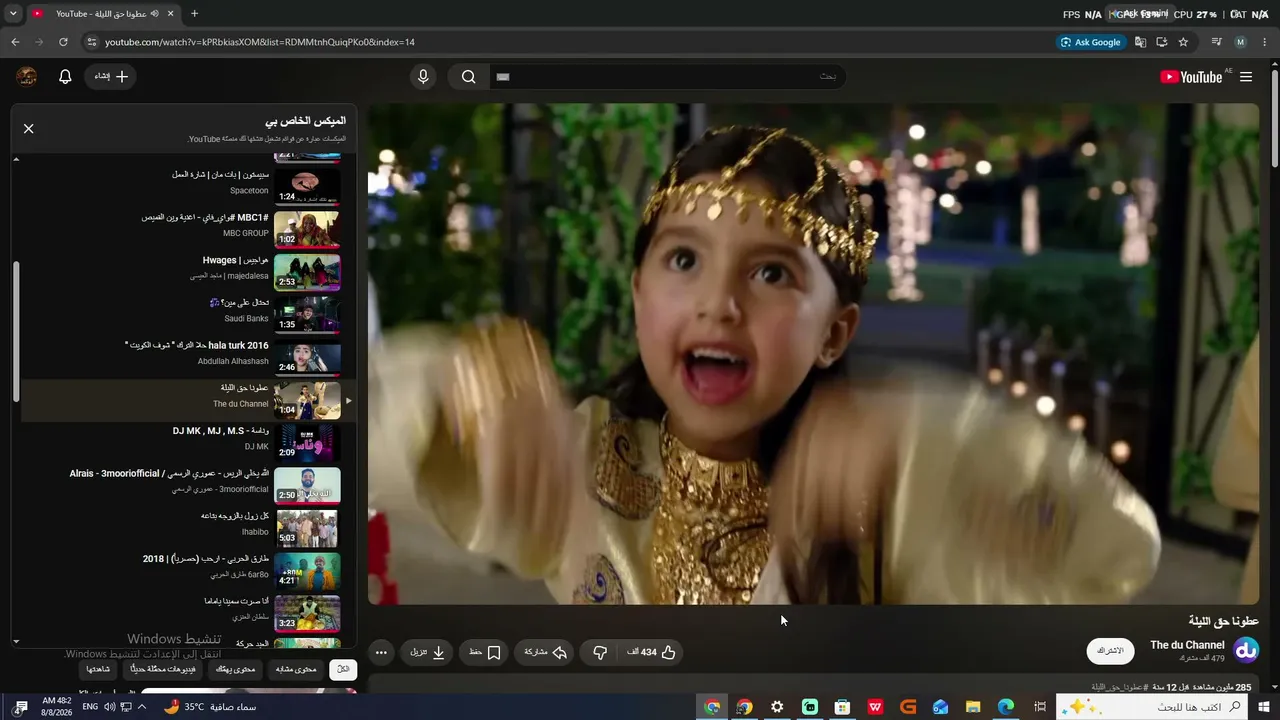This screenshot has width=1280, height=720.
Task: Open WPS Office from the taskbar
Action: (875, 707)
